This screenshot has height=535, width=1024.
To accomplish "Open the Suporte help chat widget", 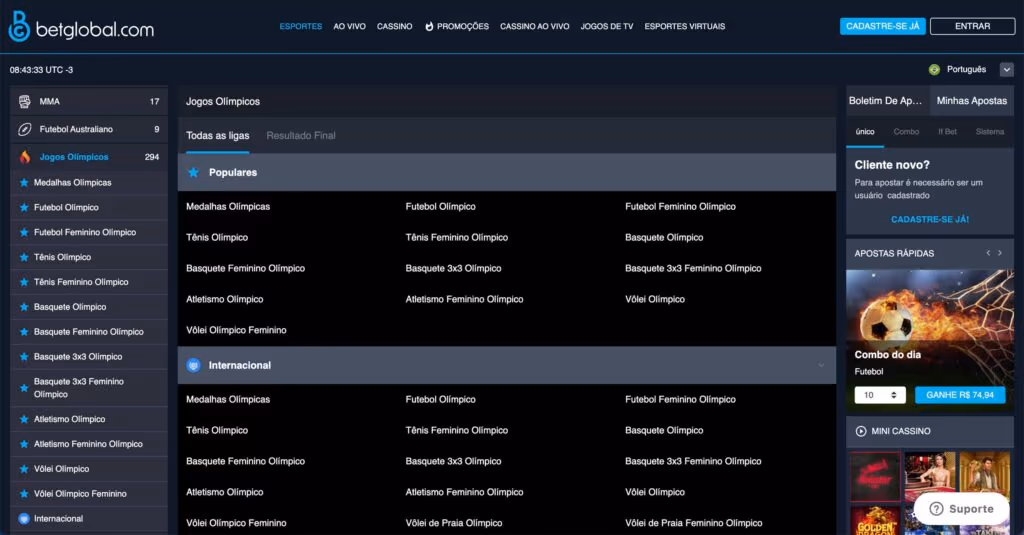I will 961,508.
